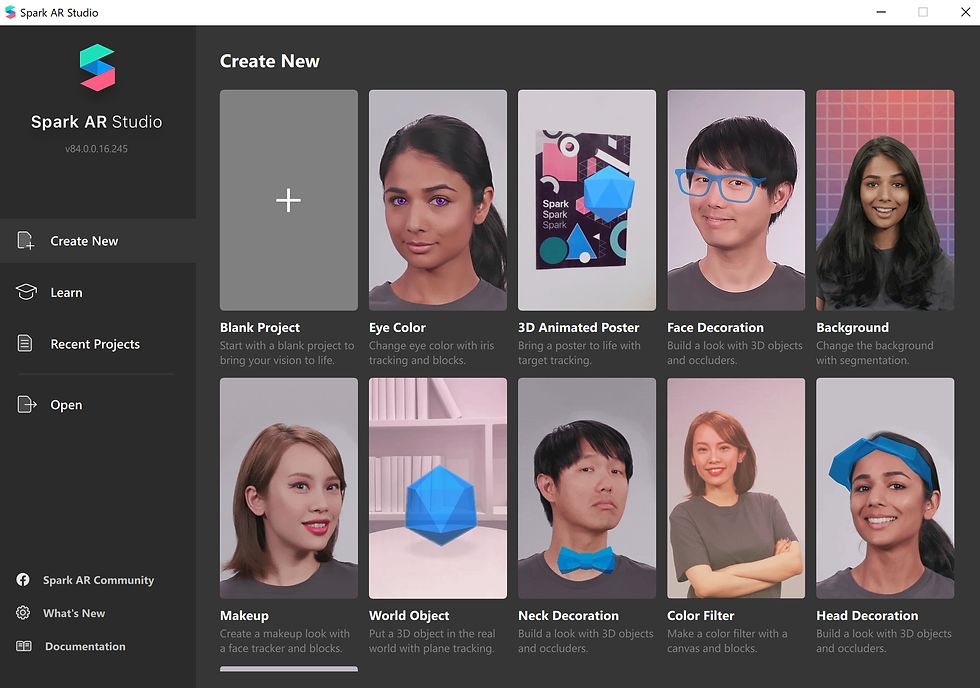Click the Create New page icon in sidebar
Viewport: 980px width, 688px height.
click(26, 241)
